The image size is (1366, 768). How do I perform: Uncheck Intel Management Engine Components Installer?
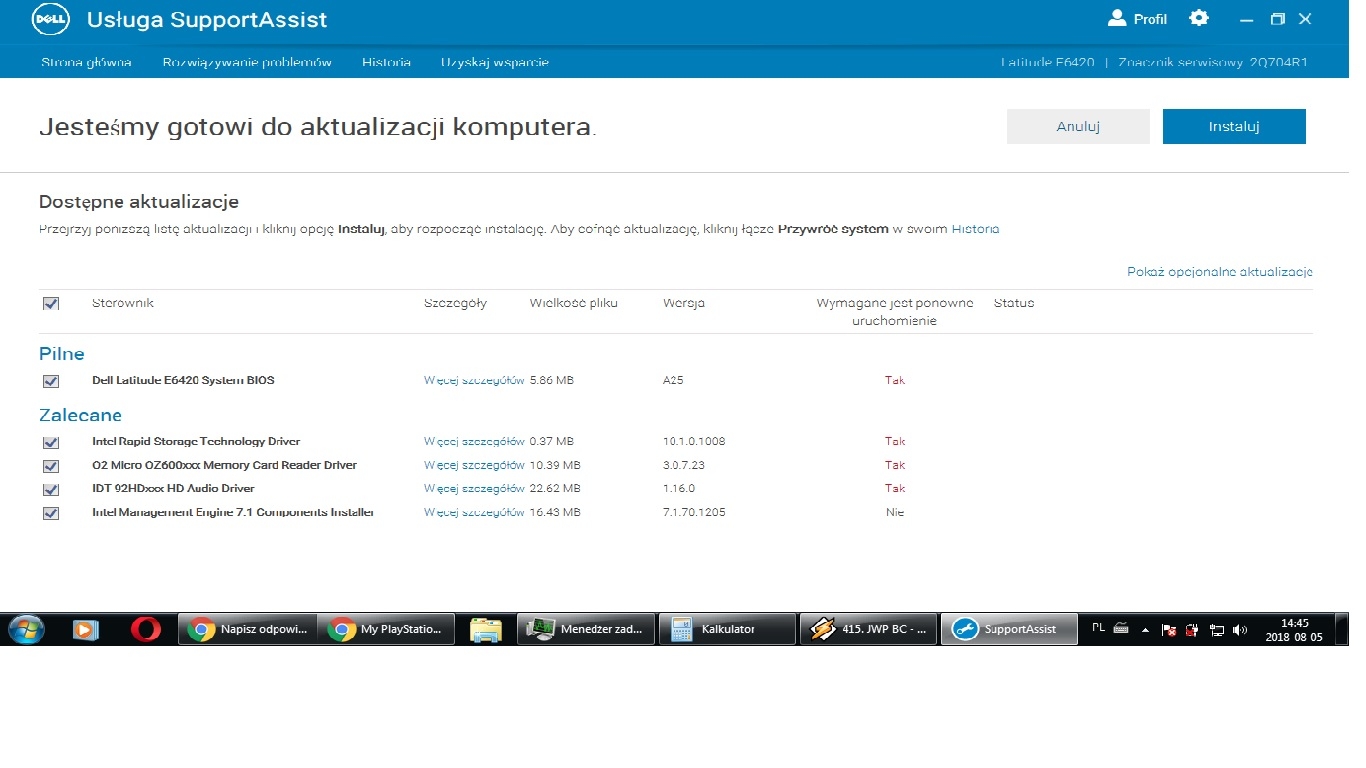pos(51,513)
